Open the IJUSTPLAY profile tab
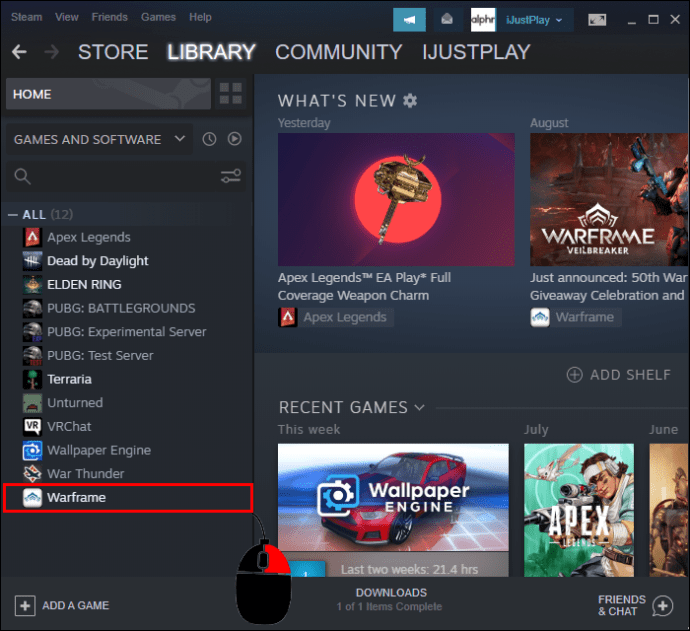 click(x=476, y=52)
